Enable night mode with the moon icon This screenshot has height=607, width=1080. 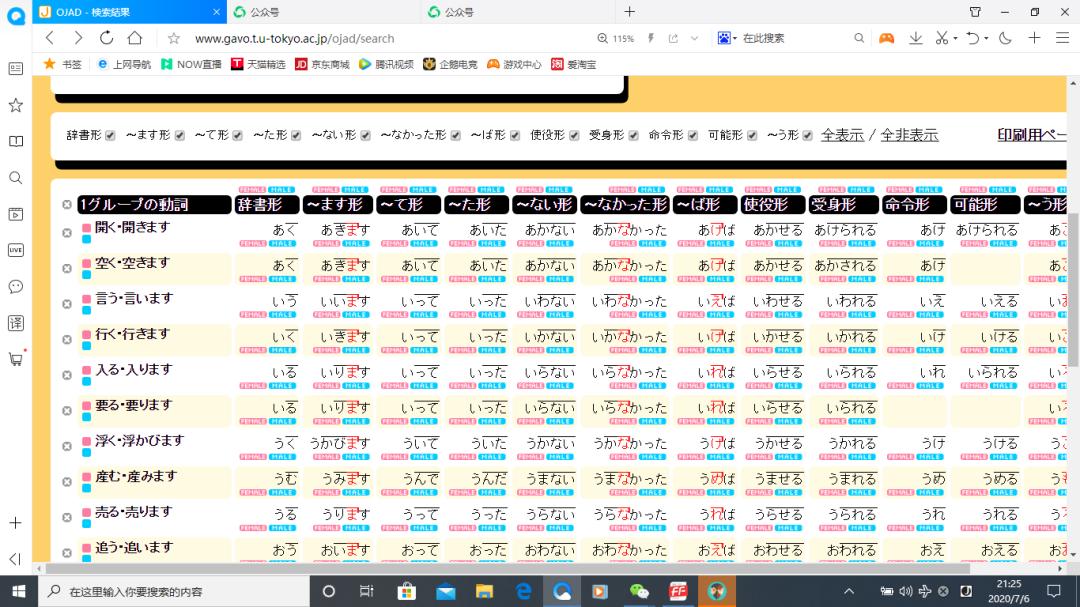tap(1005, 37)
